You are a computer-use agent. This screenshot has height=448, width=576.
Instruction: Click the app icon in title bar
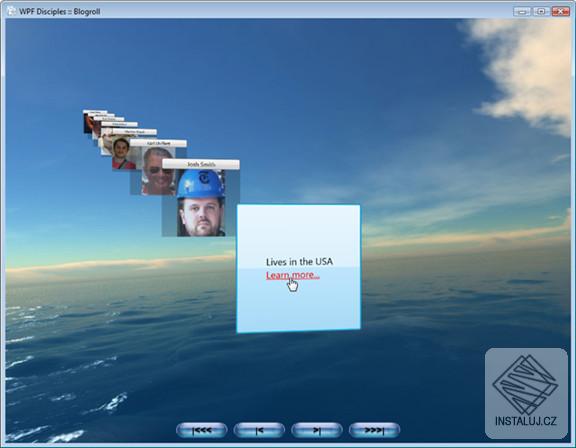click(12, 11)
